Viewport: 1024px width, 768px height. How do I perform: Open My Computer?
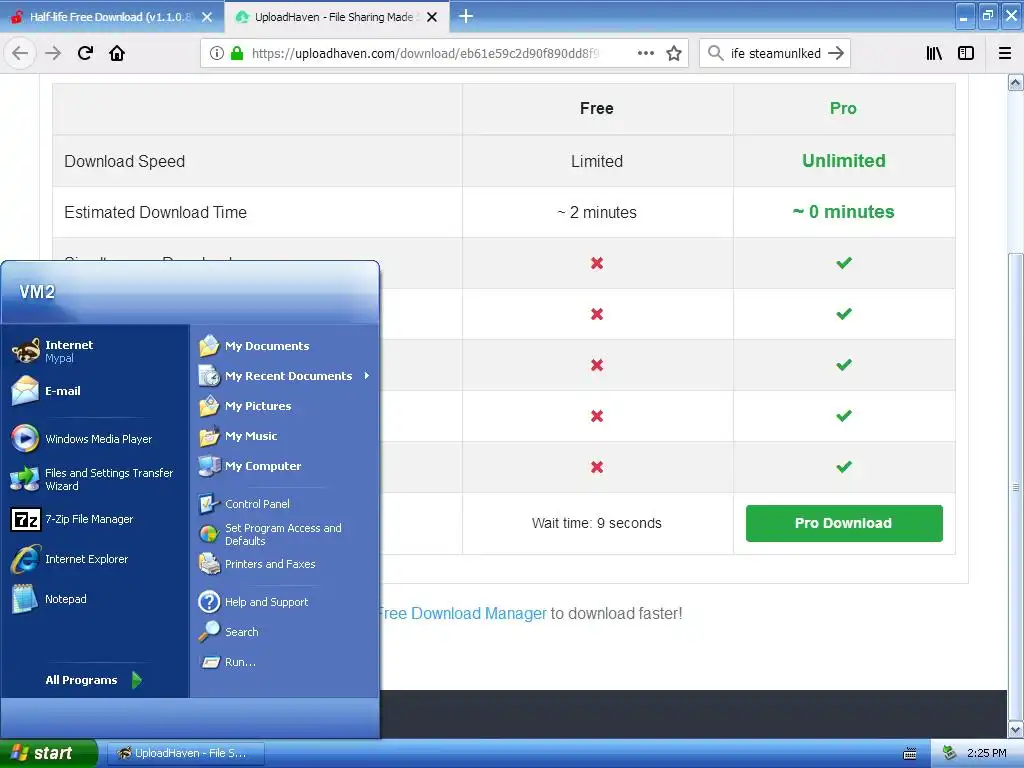(x=284, y=466)
